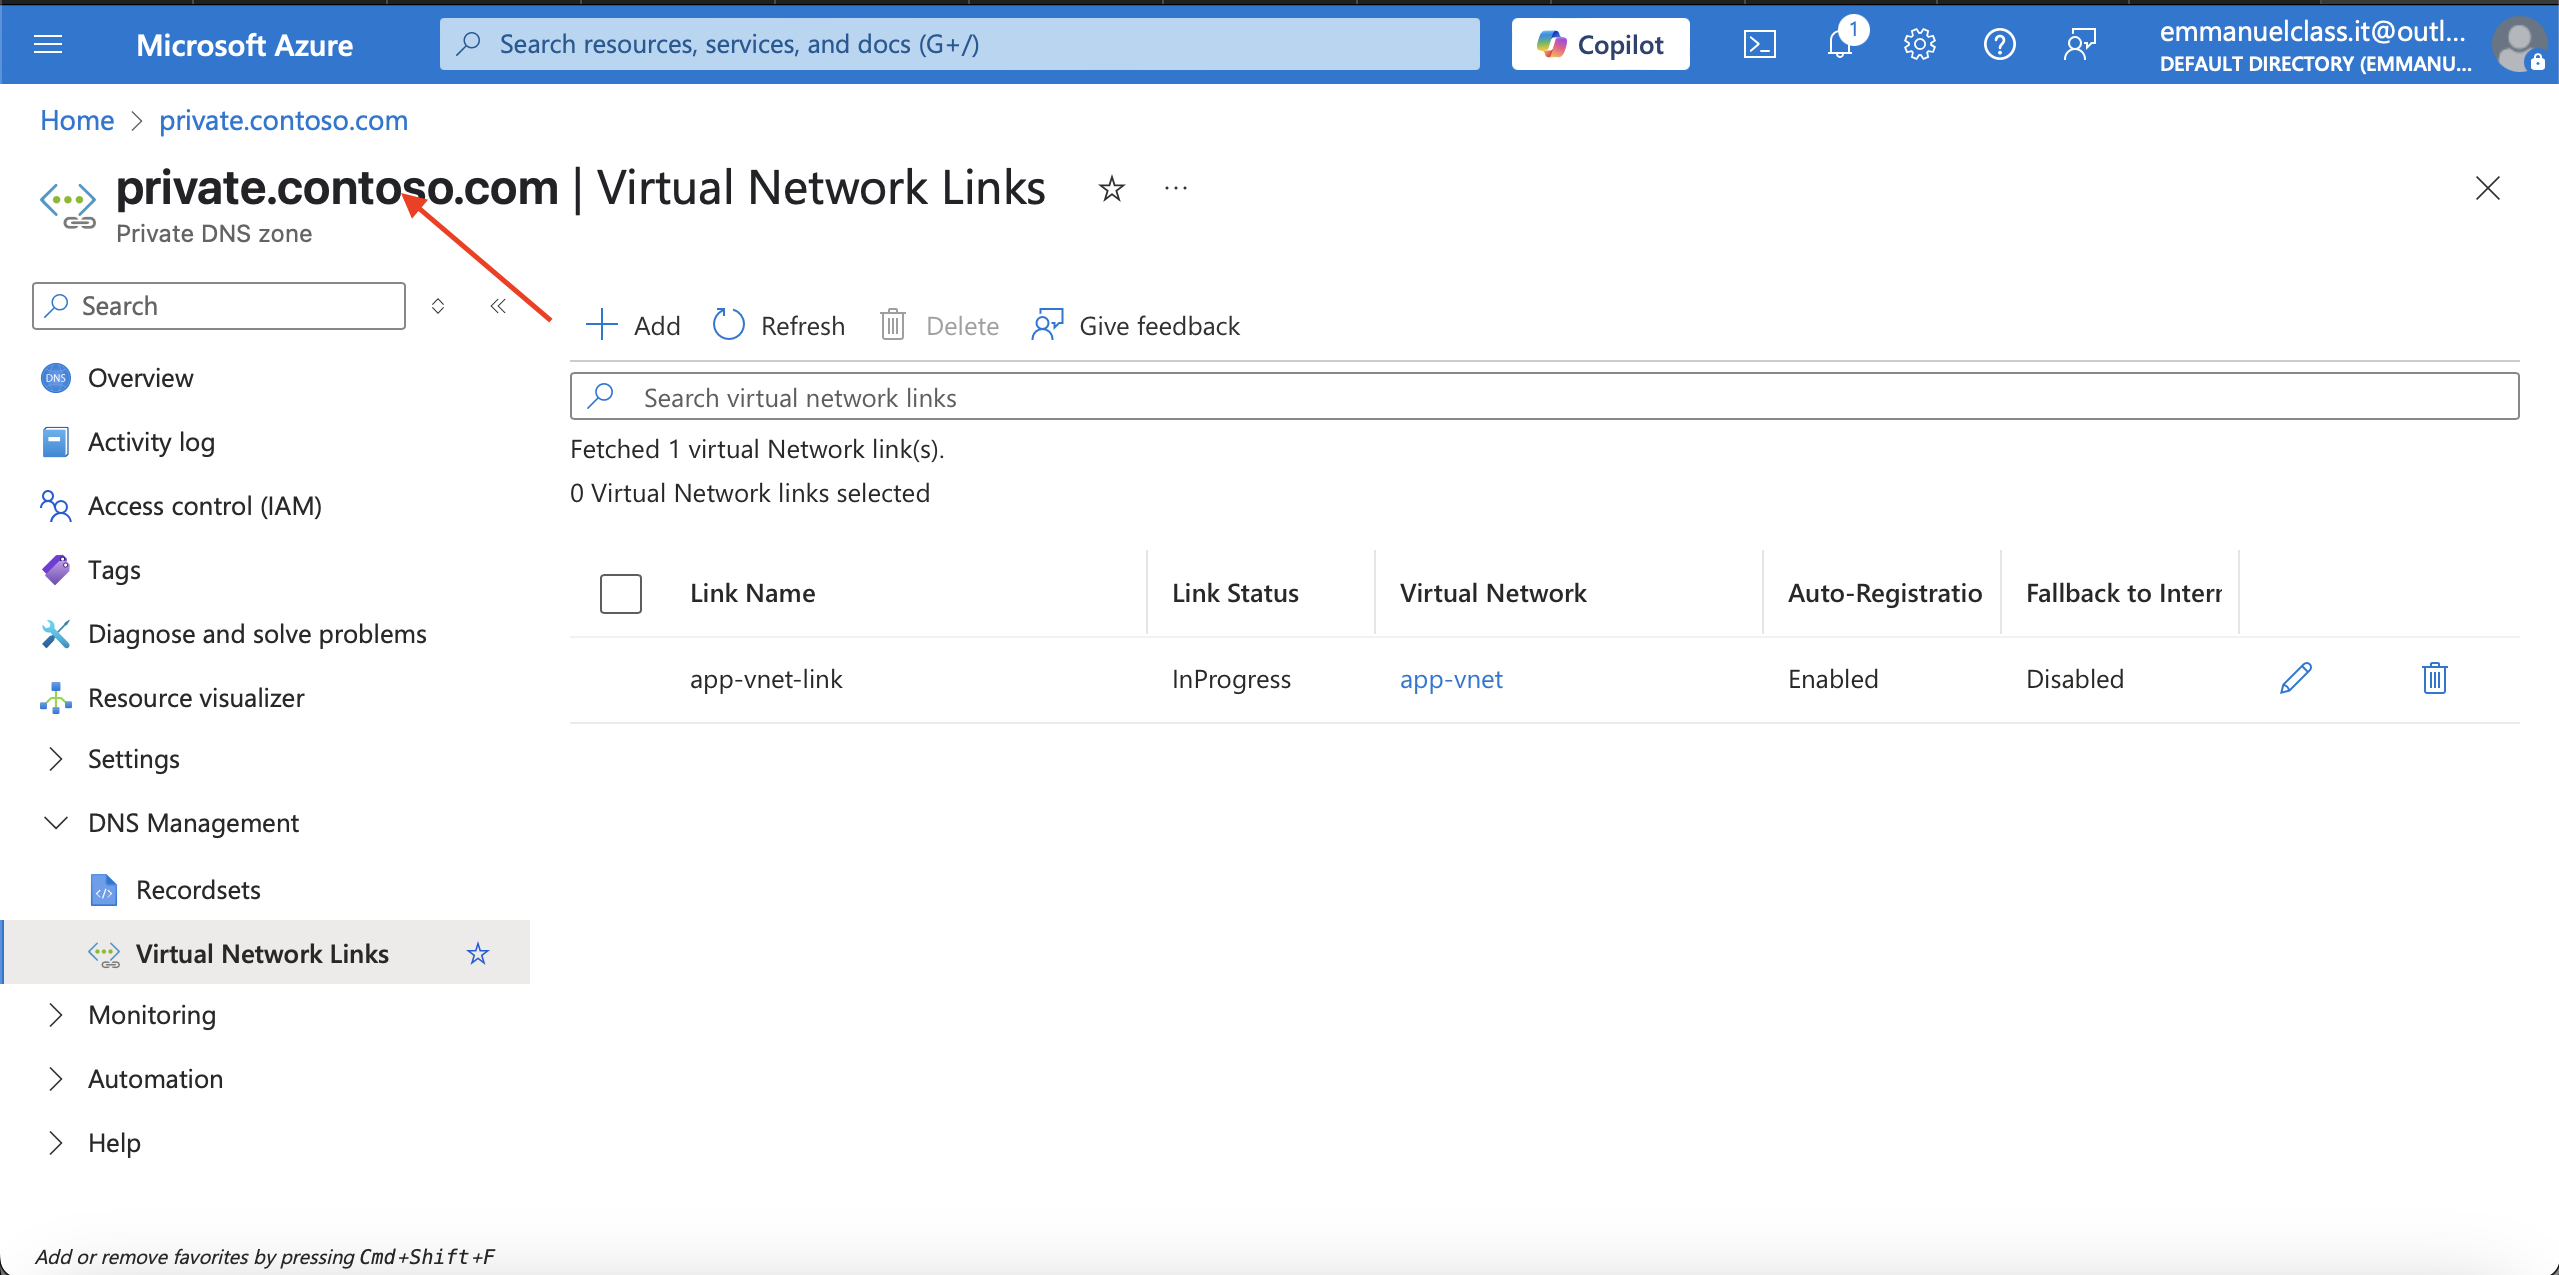The image size is (2559, 1275).
Task: Click the 'Fetched 1 virtual Network link(s).' text
Action: pos(757,449)
